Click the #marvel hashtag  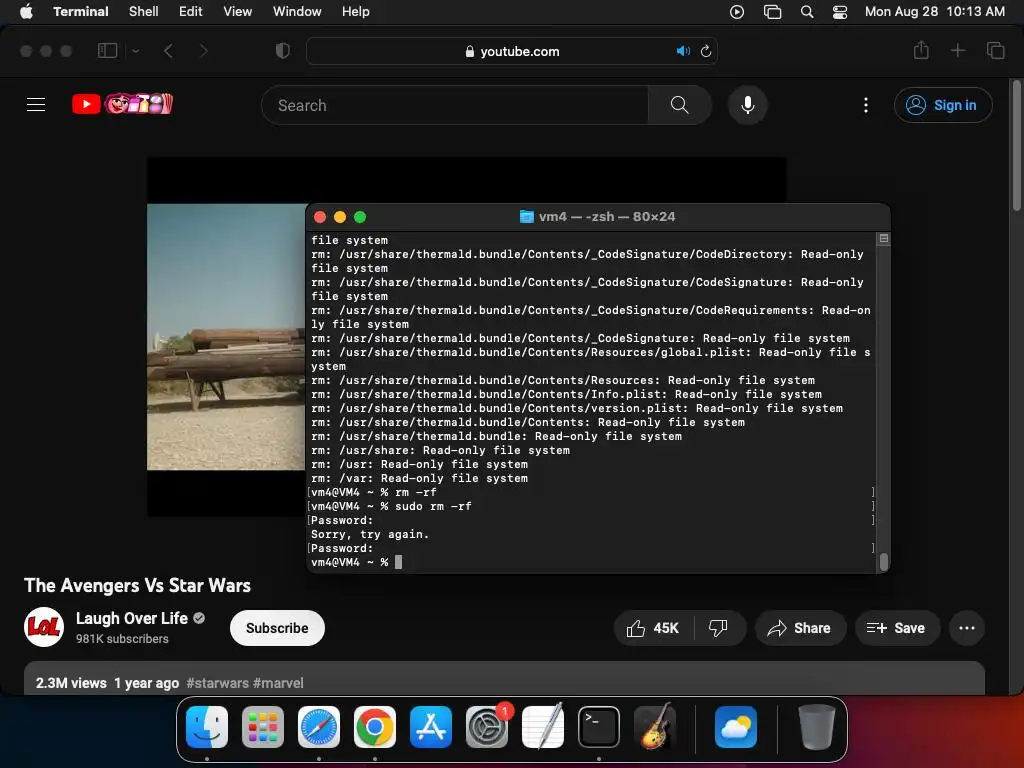coord(278,683)
